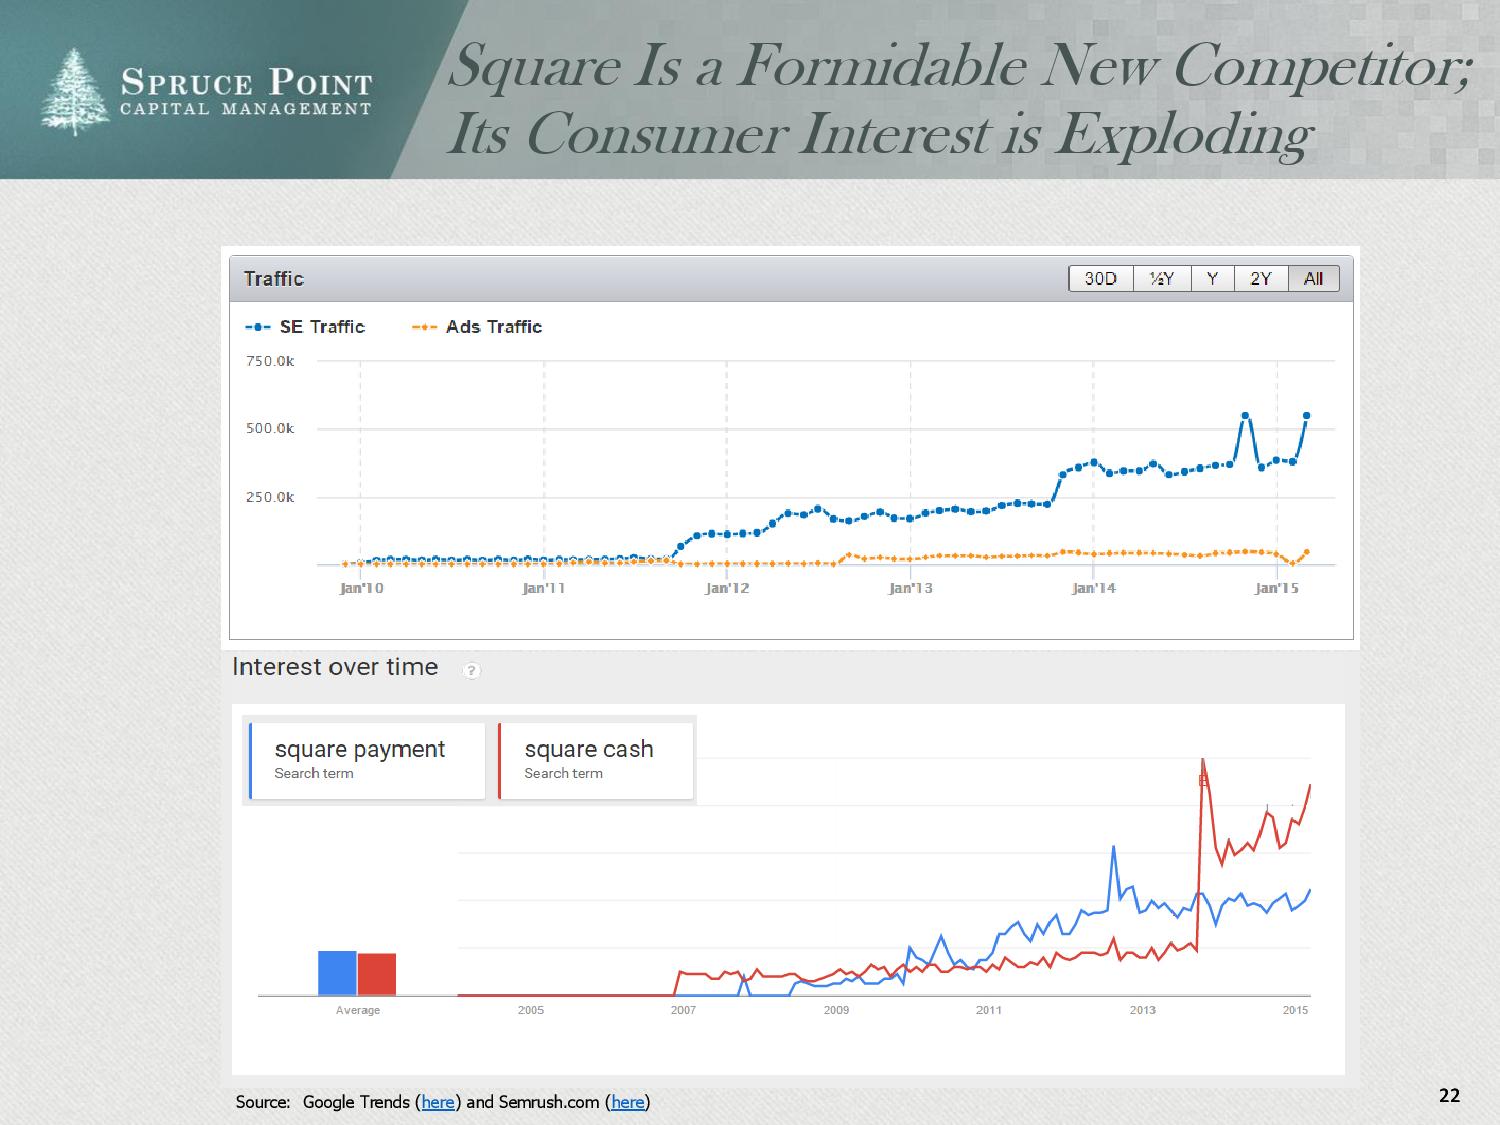The image size is (1500, 1125).
Task: Switch to the ½Y time range
Action: click(x=1161, y=279)
